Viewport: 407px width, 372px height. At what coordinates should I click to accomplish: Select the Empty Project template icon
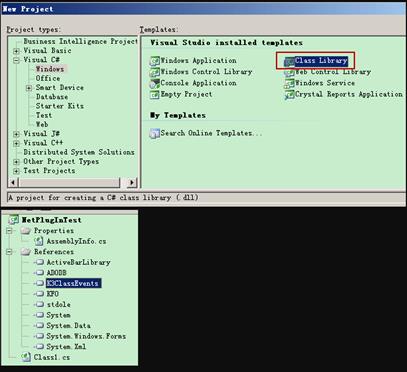(x=154, y=95)
